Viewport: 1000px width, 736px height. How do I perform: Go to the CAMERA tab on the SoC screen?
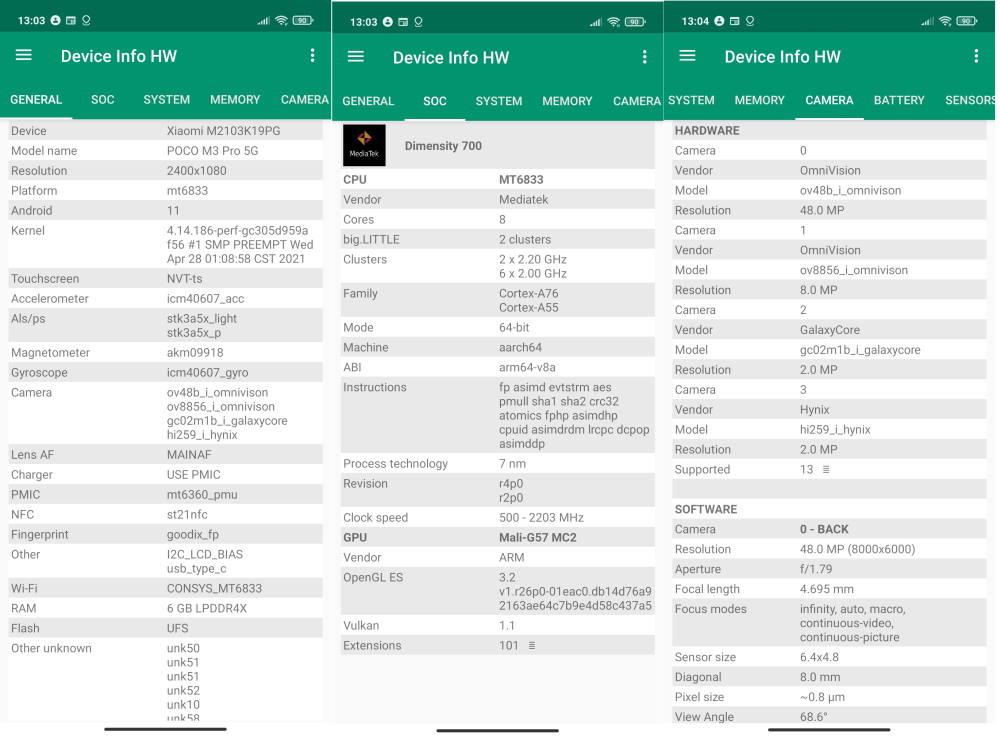637,101
